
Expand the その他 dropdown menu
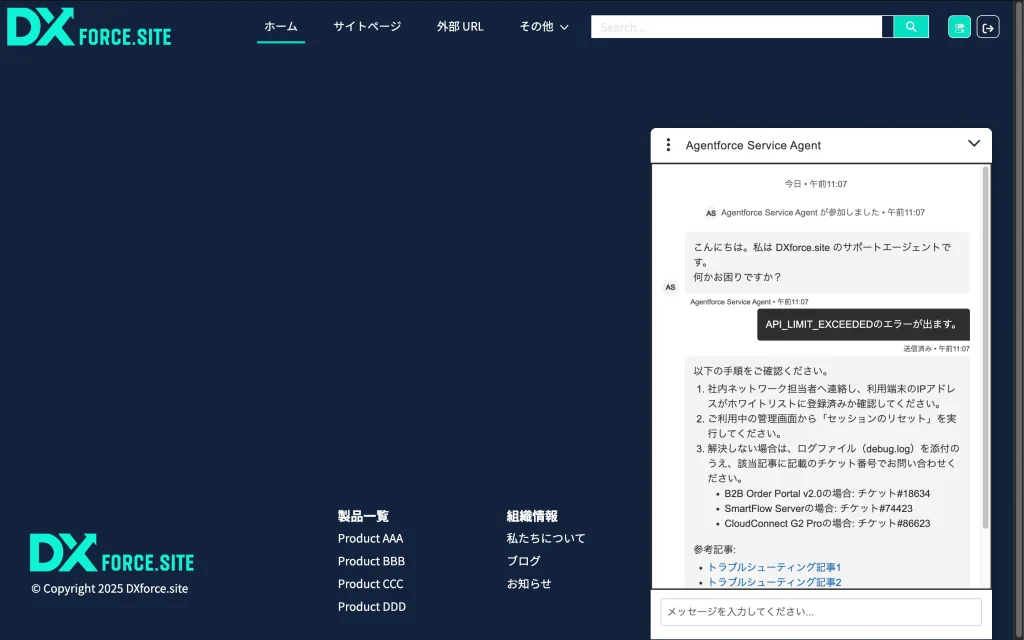pyautogui.click(x=544, y=27)
